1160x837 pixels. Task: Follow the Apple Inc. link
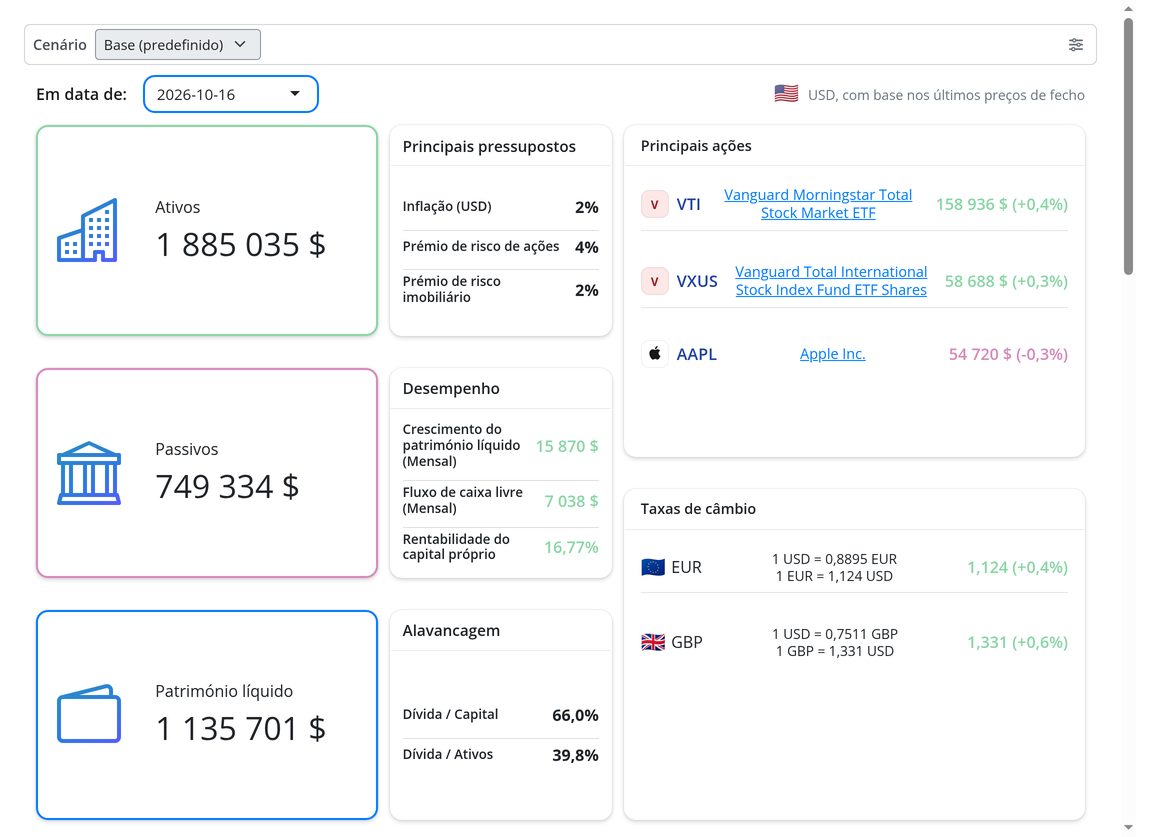click(x=832, y=354)
